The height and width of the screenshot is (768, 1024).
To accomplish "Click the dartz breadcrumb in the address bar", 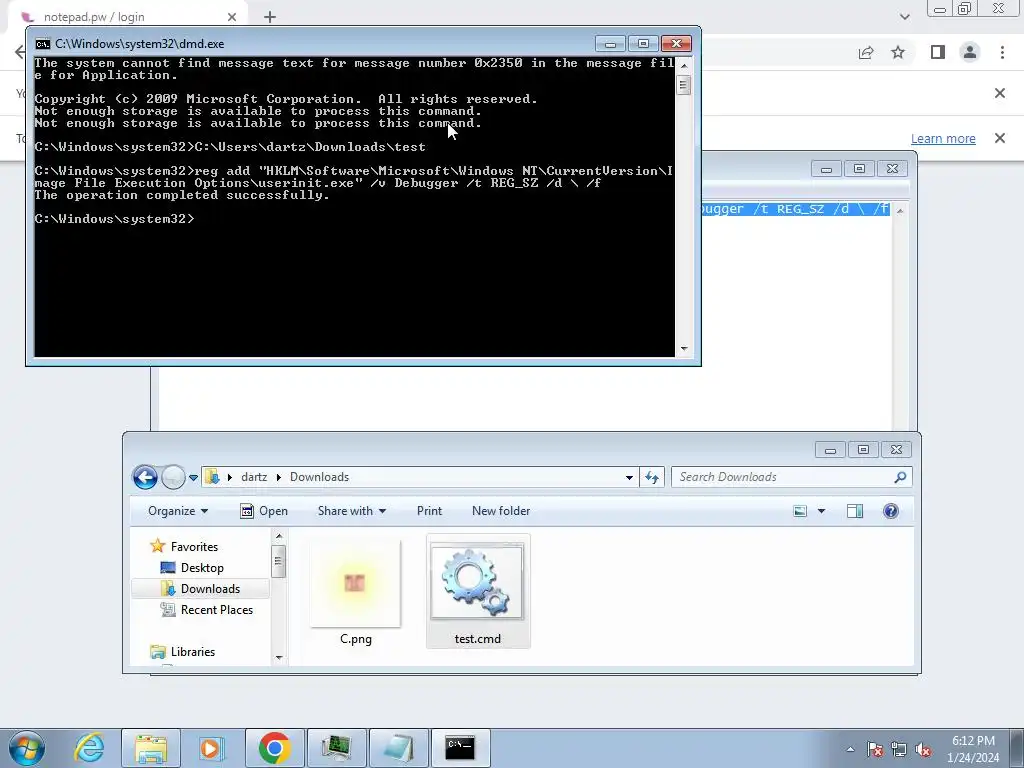I will point(254,477).
